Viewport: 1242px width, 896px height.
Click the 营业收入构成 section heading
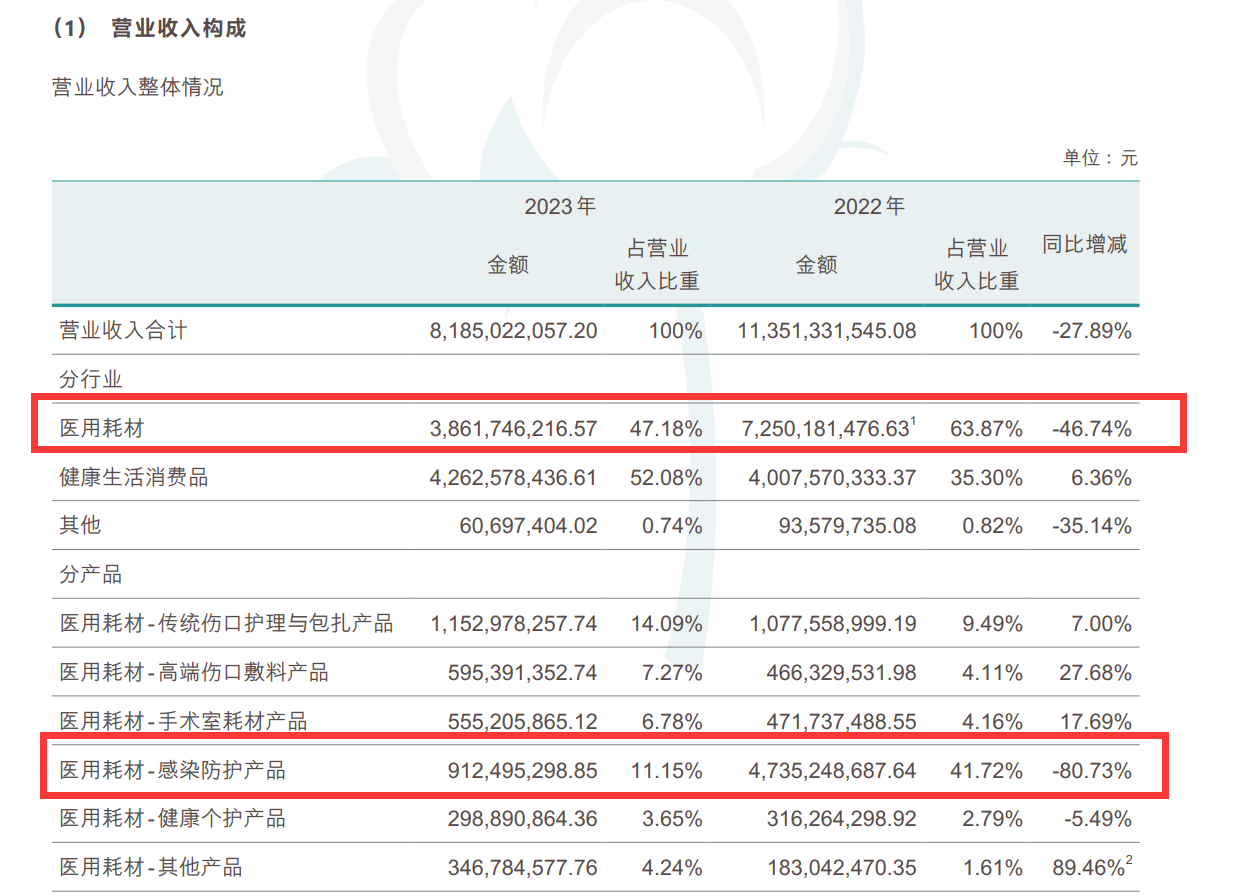[x=178, y=29]
